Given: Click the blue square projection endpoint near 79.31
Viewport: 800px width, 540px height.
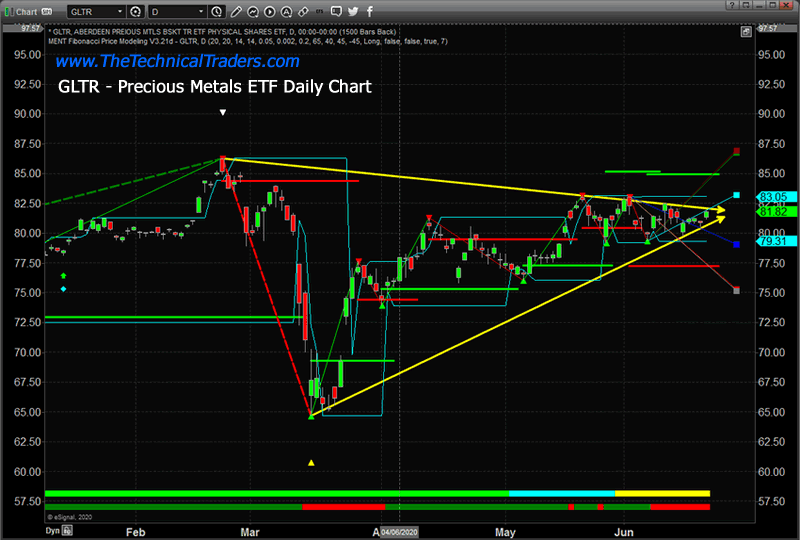Looking at the screenshot, I should tap(737, 244).
